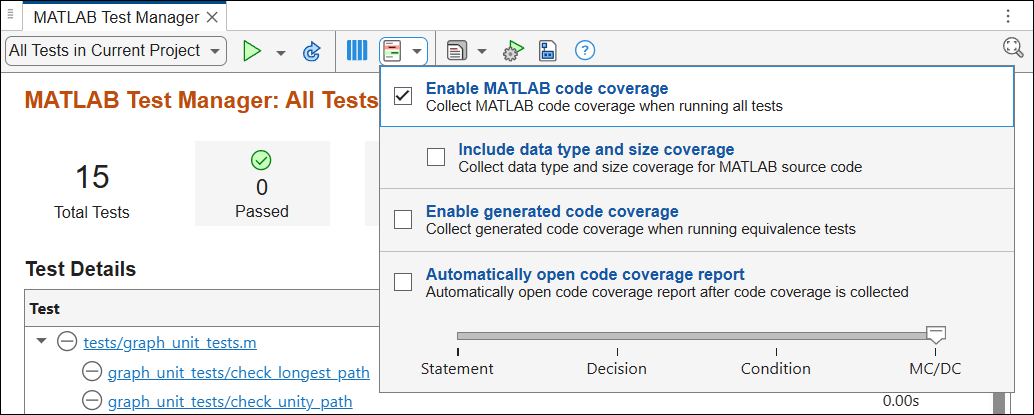Close the MATLAB Test Manager tab
This screenshot has height=415, width=1034.
pos(212,18)
